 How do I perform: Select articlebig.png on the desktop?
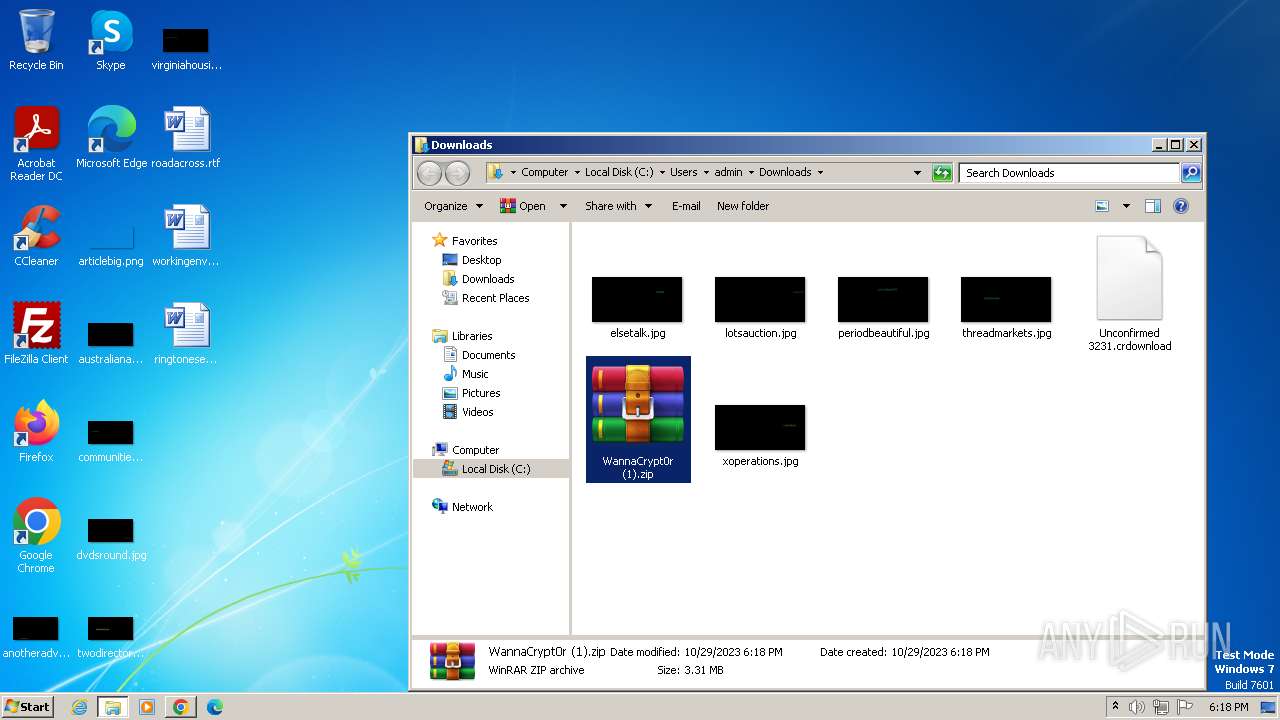111,246
